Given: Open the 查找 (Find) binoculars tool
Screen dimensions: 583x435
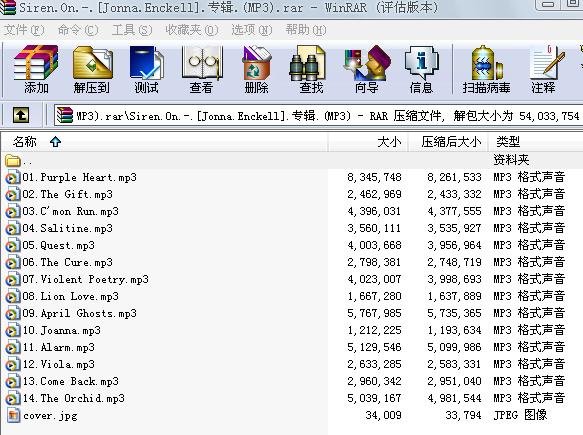Looking at the screenshot, I should point(311,69).
